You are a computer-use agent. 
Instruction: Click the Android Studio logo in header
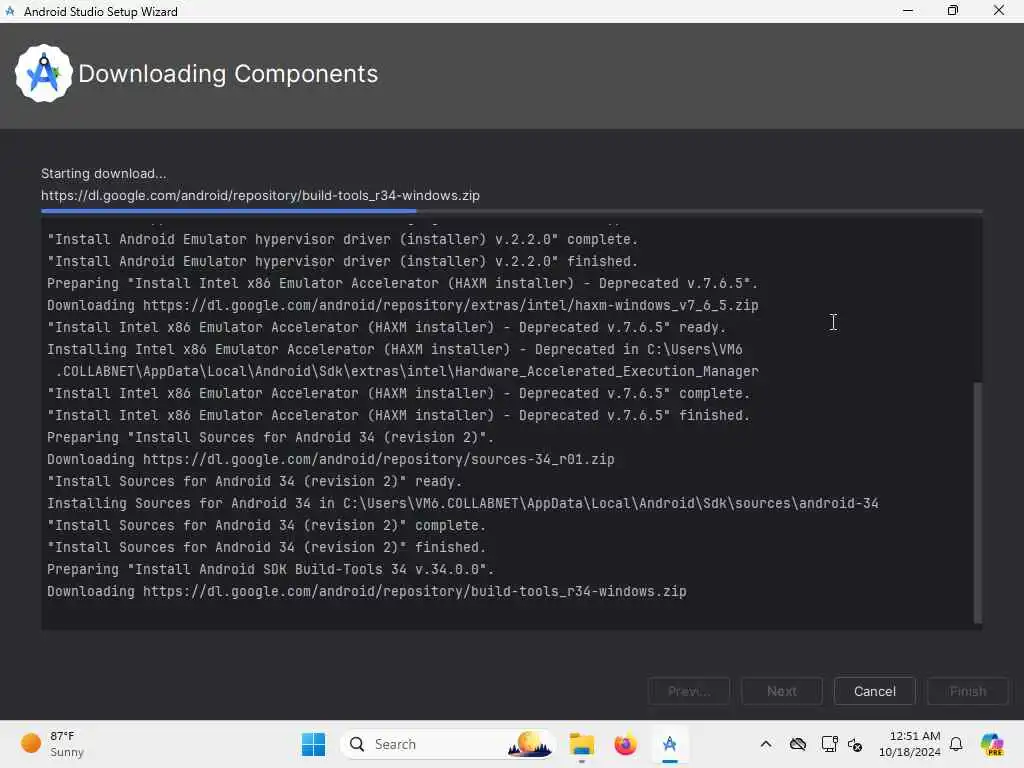44,74
